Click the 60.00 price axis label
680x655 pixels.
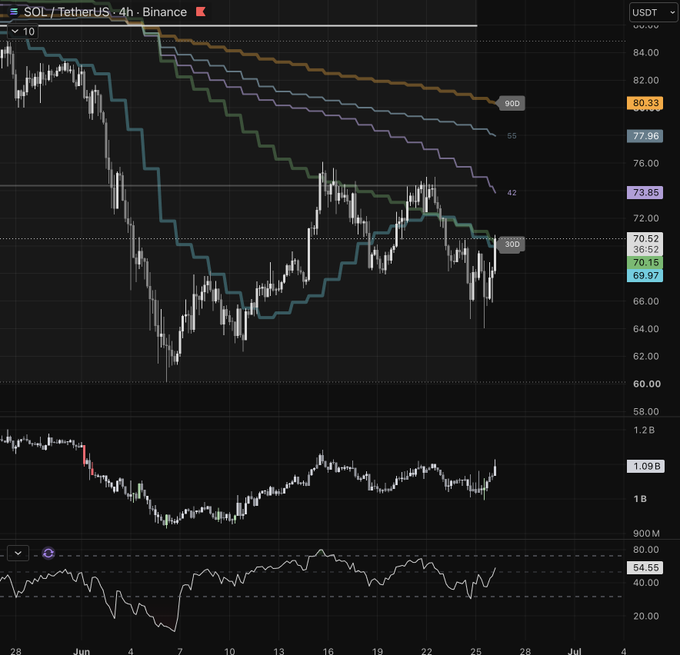(647, 384)
